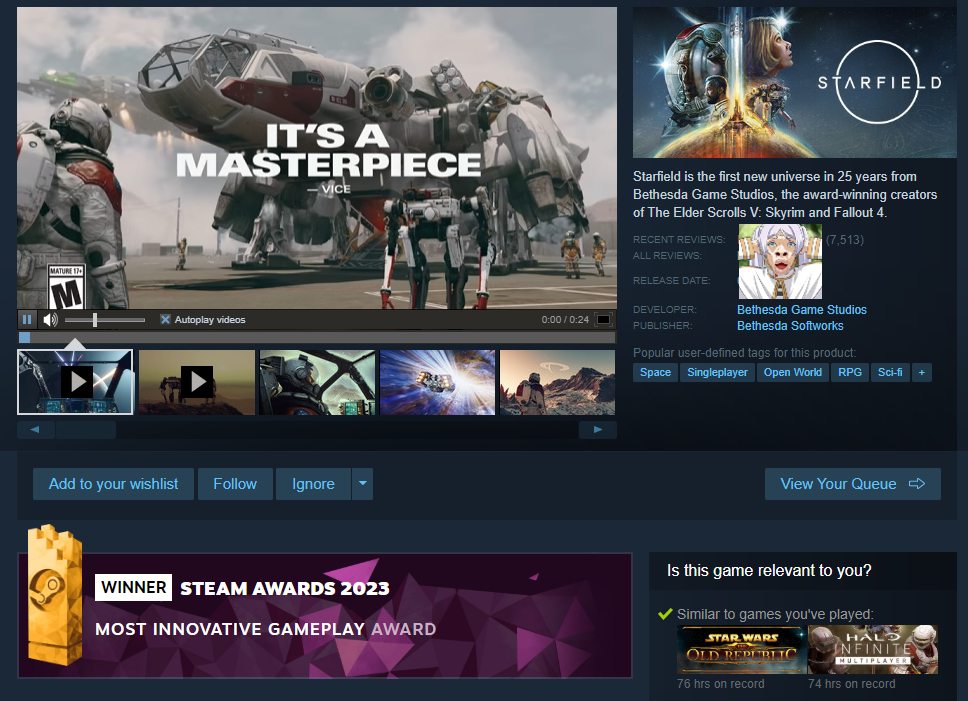This screenshot has width=968, height=701.
Task: Add Starfield to your wishlist
Action: coord(113,484)
